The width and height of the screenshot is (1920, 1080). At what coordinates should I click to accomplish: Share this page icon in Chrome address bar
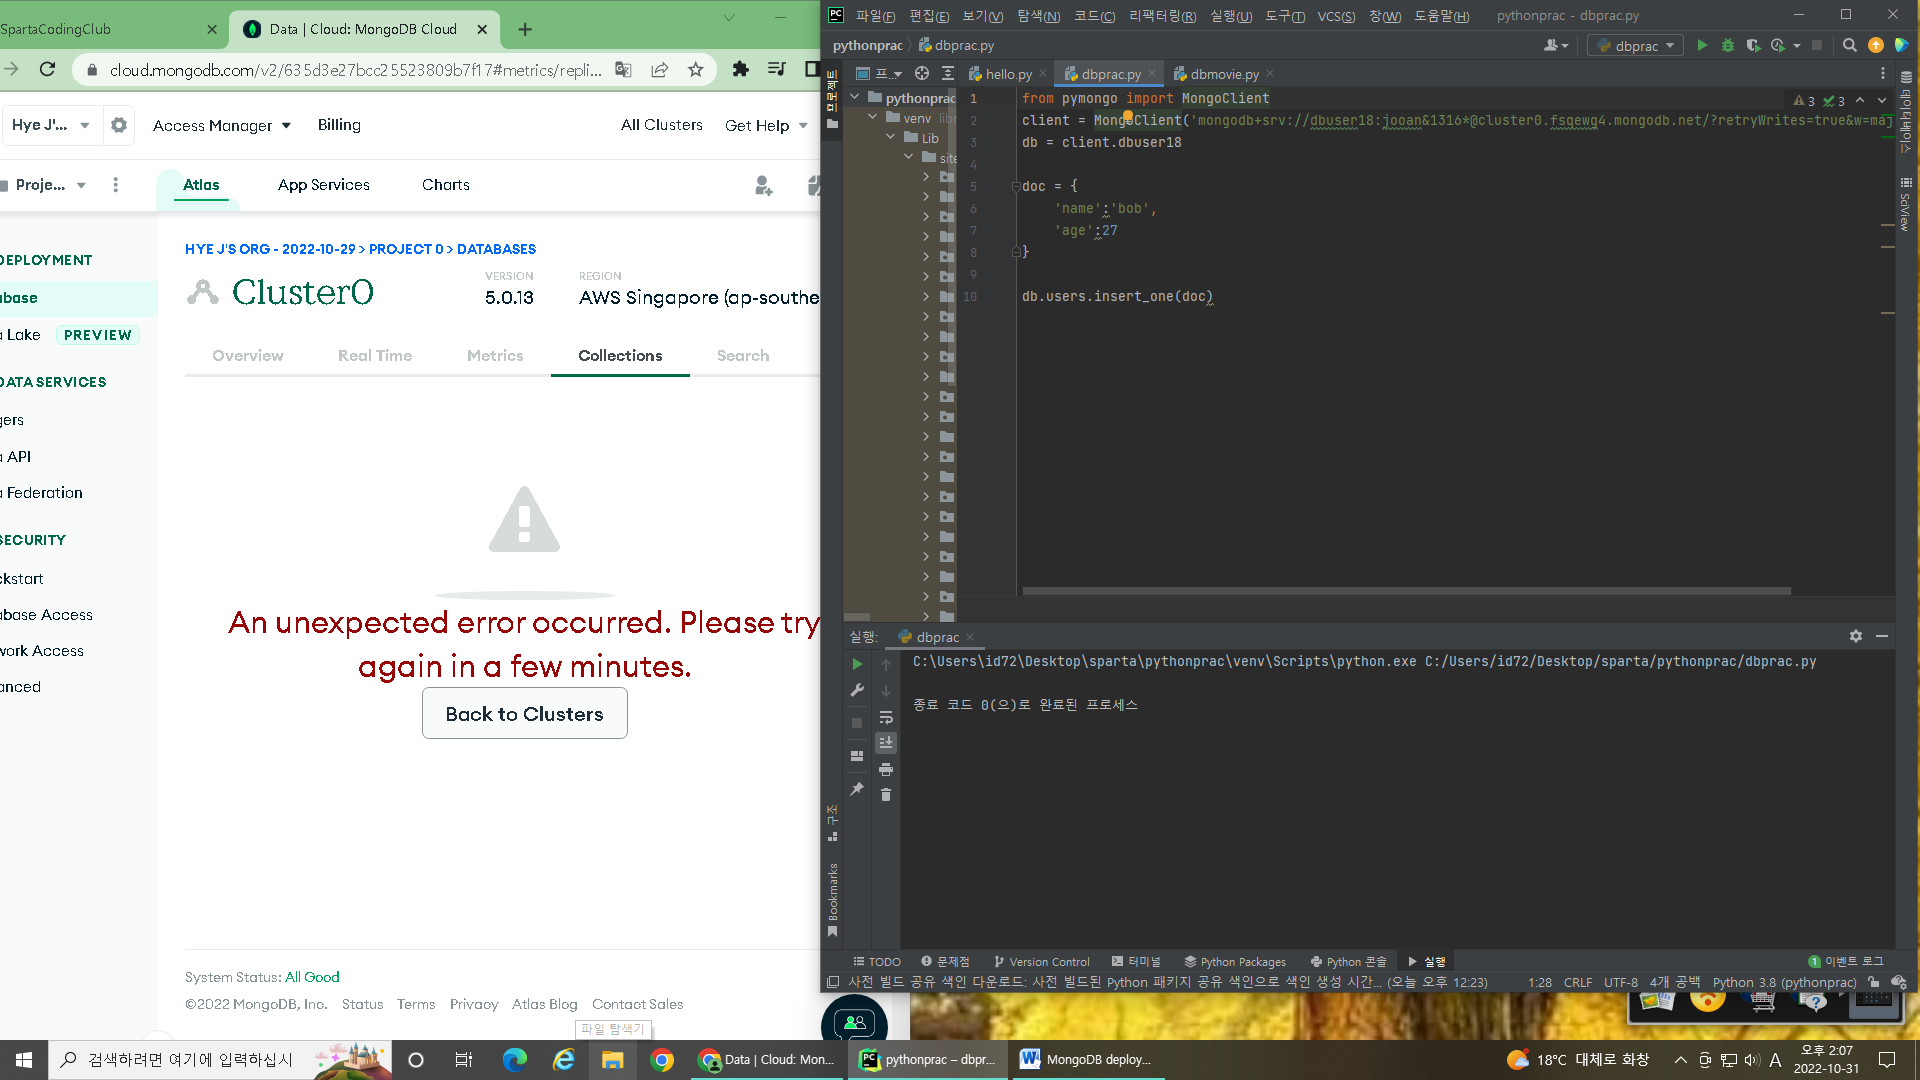tap(660, 69)
